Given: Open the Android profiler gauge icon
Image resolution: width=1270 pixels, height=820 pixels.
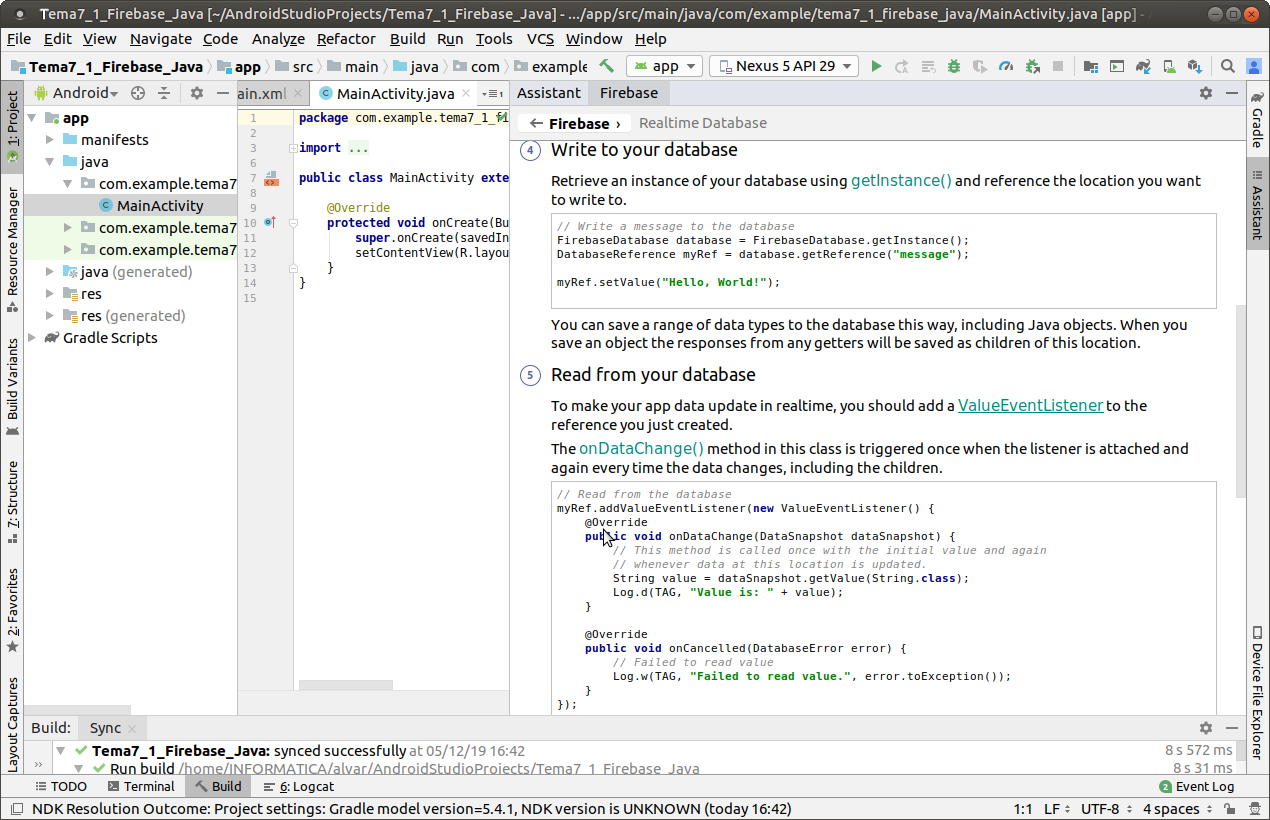Looking at the screenshot, I should coord(1006,66).
